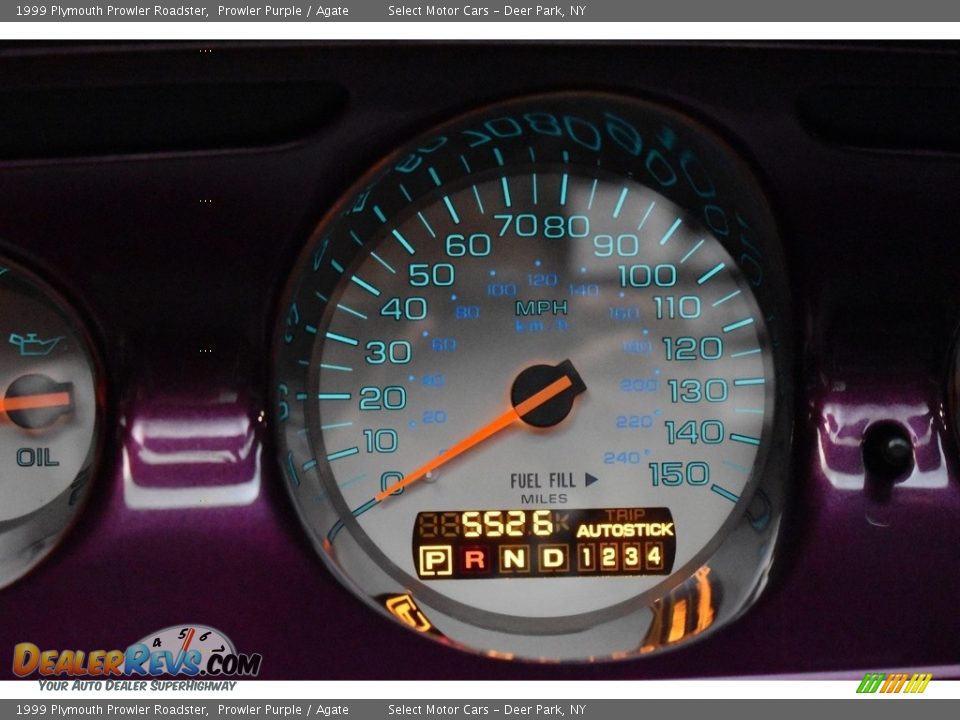Screen dimensions: 960x720
Task: Click the 130 mph mark
Action: pyautogui.click(x=697, y=391)
